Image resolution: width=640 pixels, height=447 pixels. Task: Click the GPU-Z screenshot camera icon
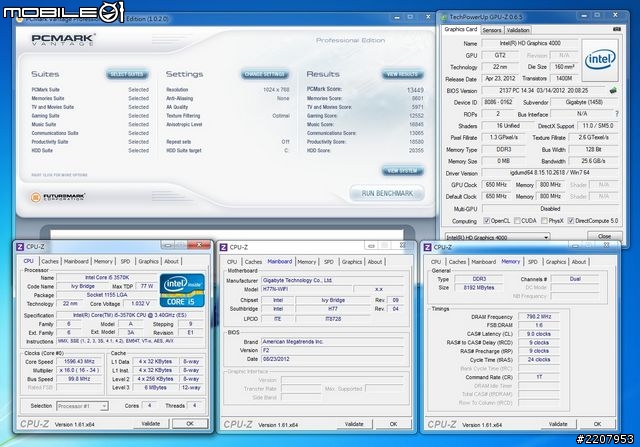[617, 29]
